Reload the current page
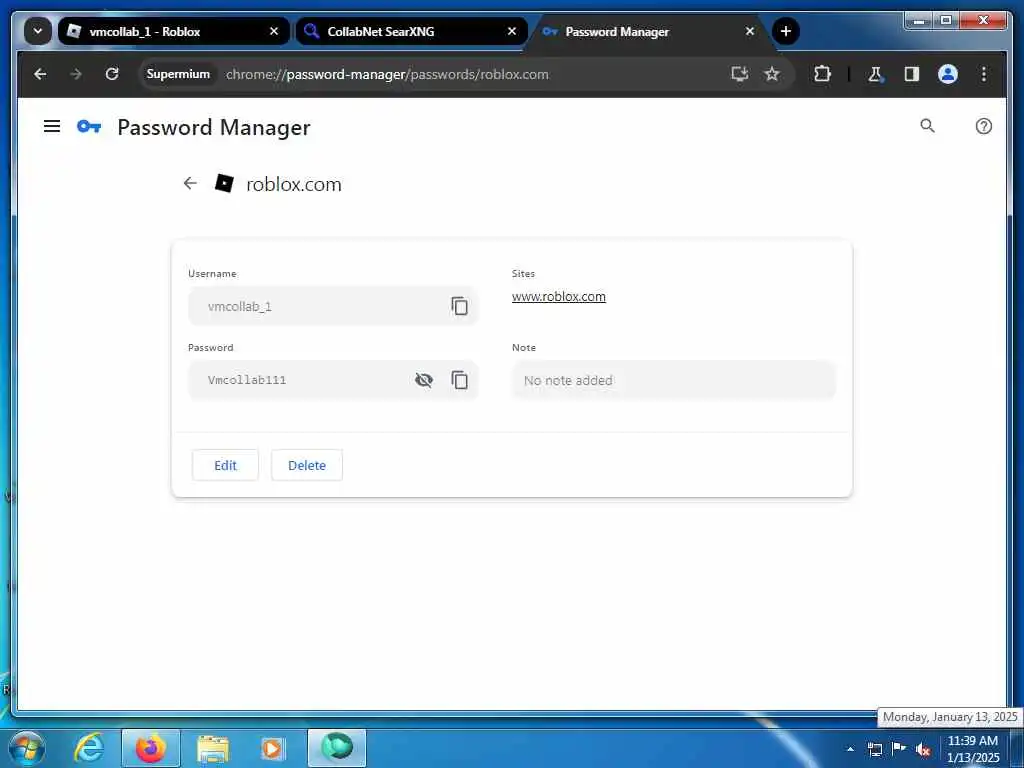 click(x=112, y=74)
